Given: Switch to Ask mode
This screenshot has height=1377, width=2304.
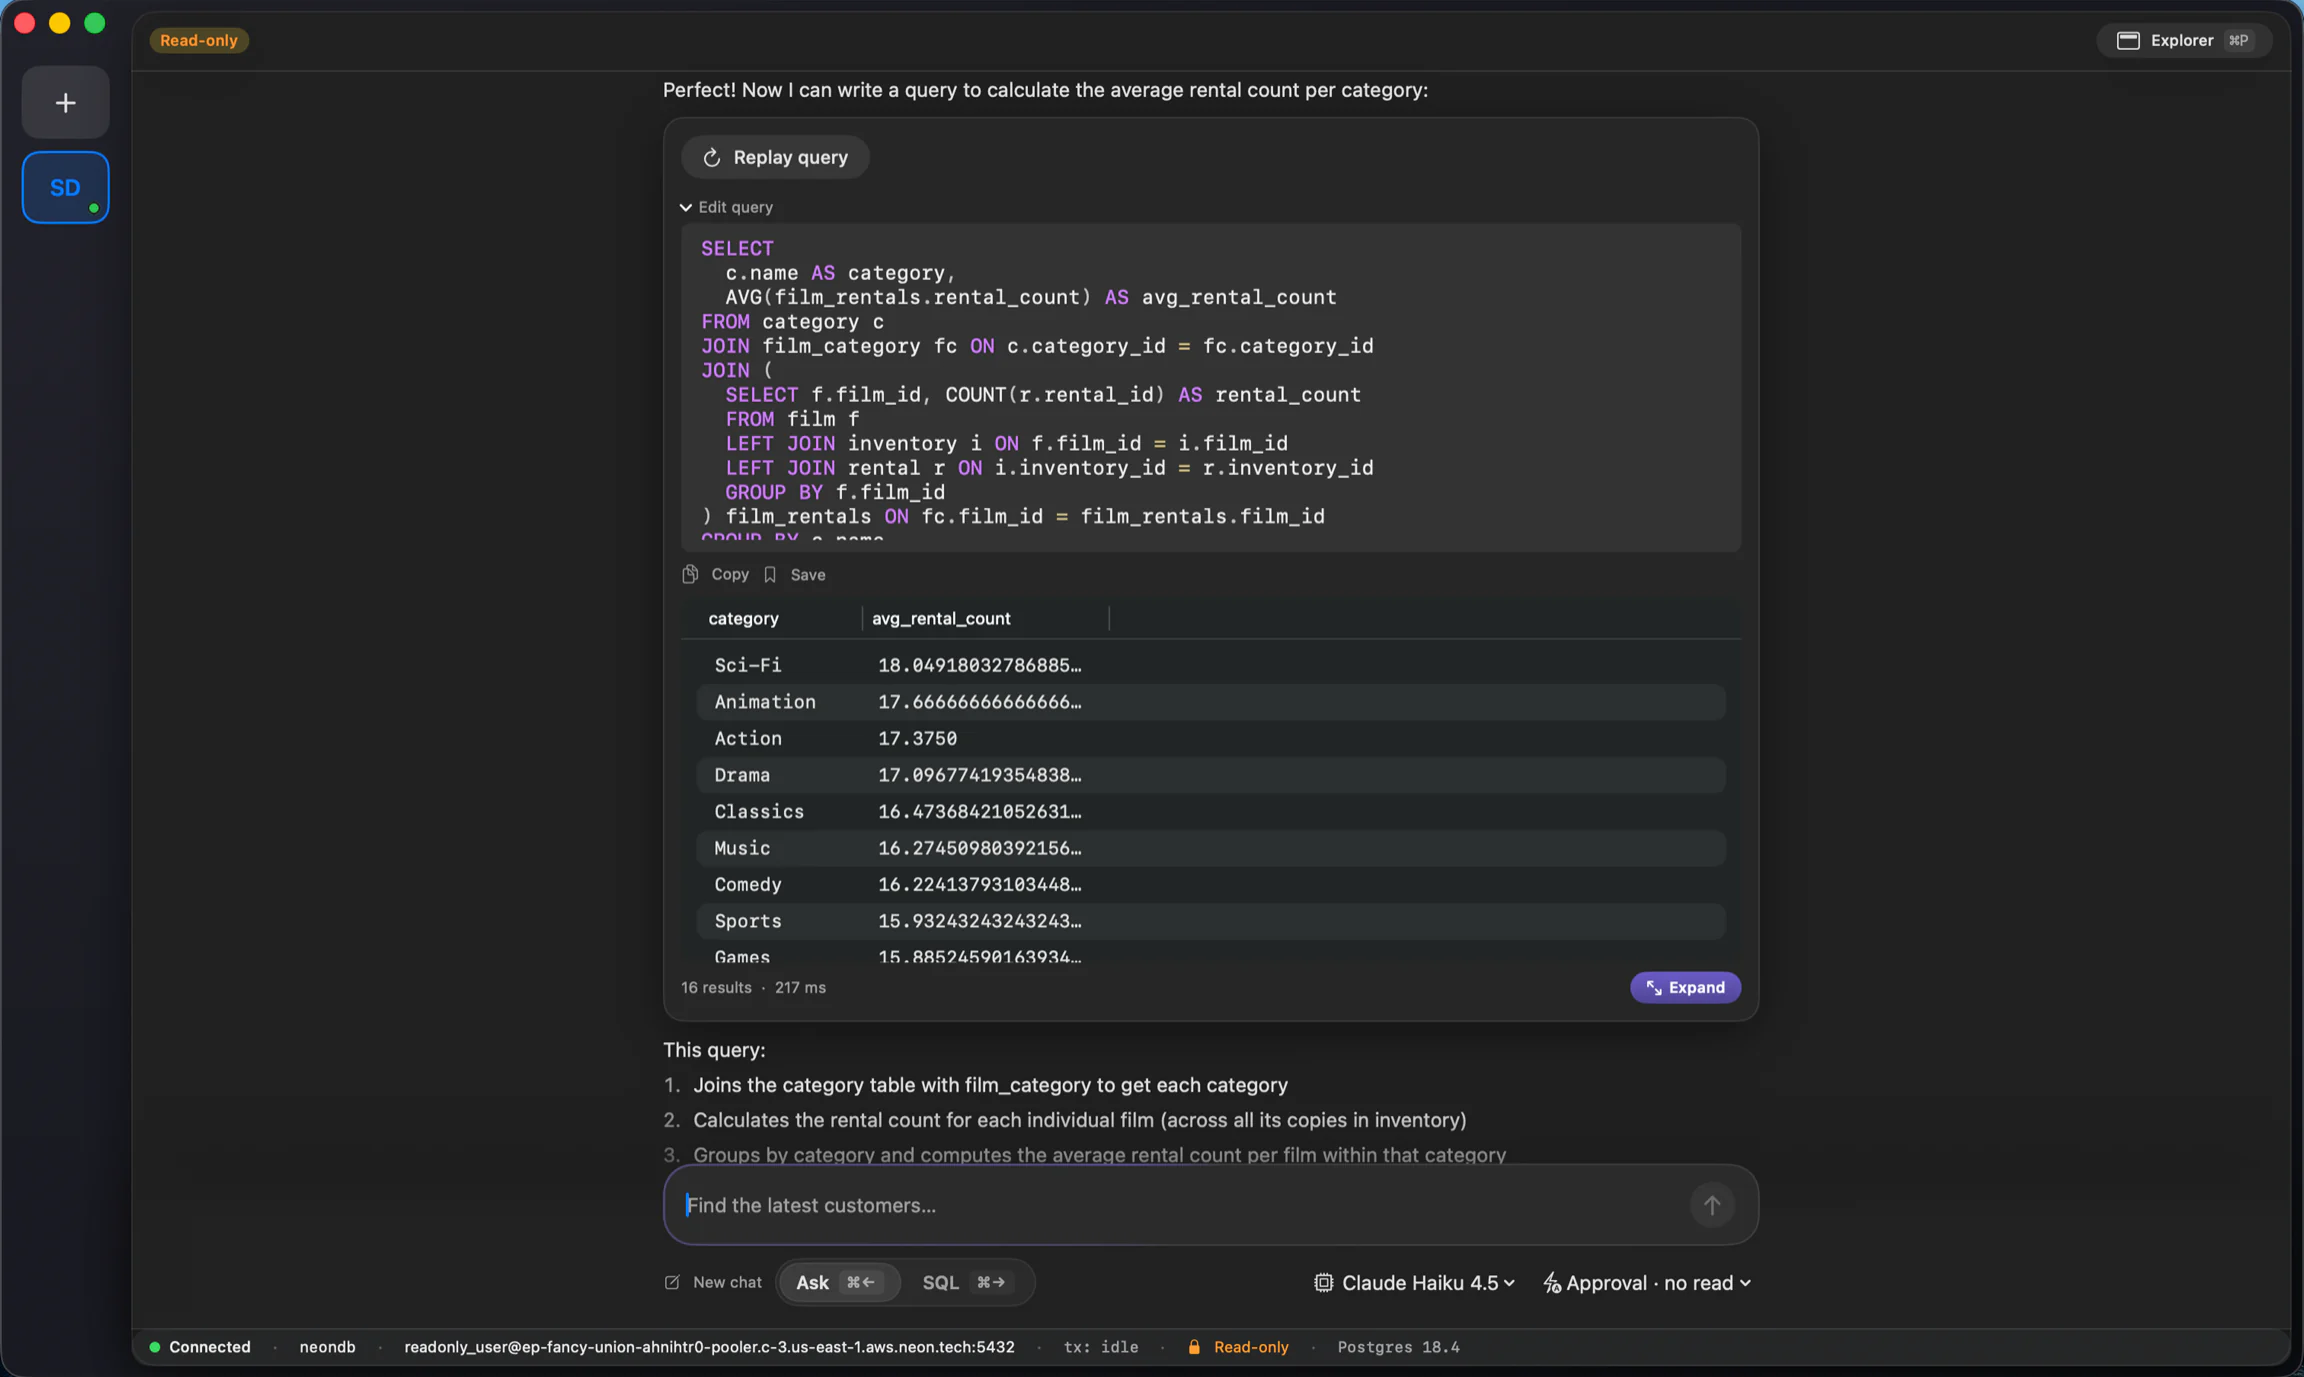Looking at the screenshot, I should (x=838, y=1282).
